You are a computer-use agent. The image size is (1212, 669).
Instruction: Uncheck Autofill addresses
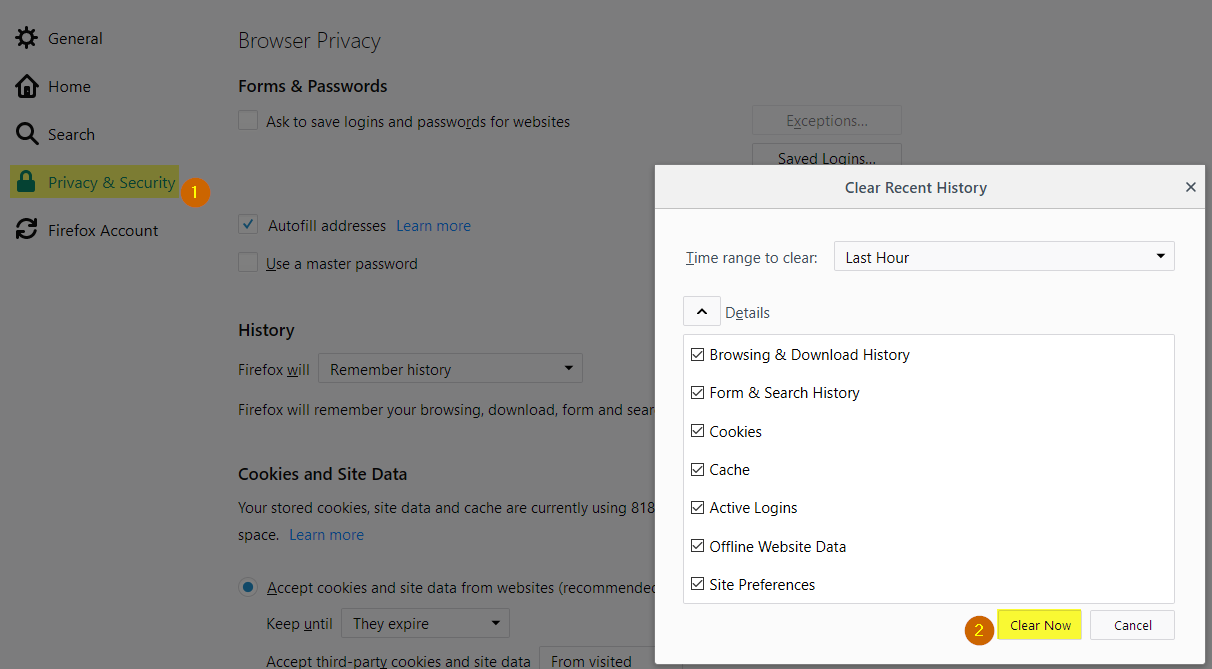click(x=248, y=225)
